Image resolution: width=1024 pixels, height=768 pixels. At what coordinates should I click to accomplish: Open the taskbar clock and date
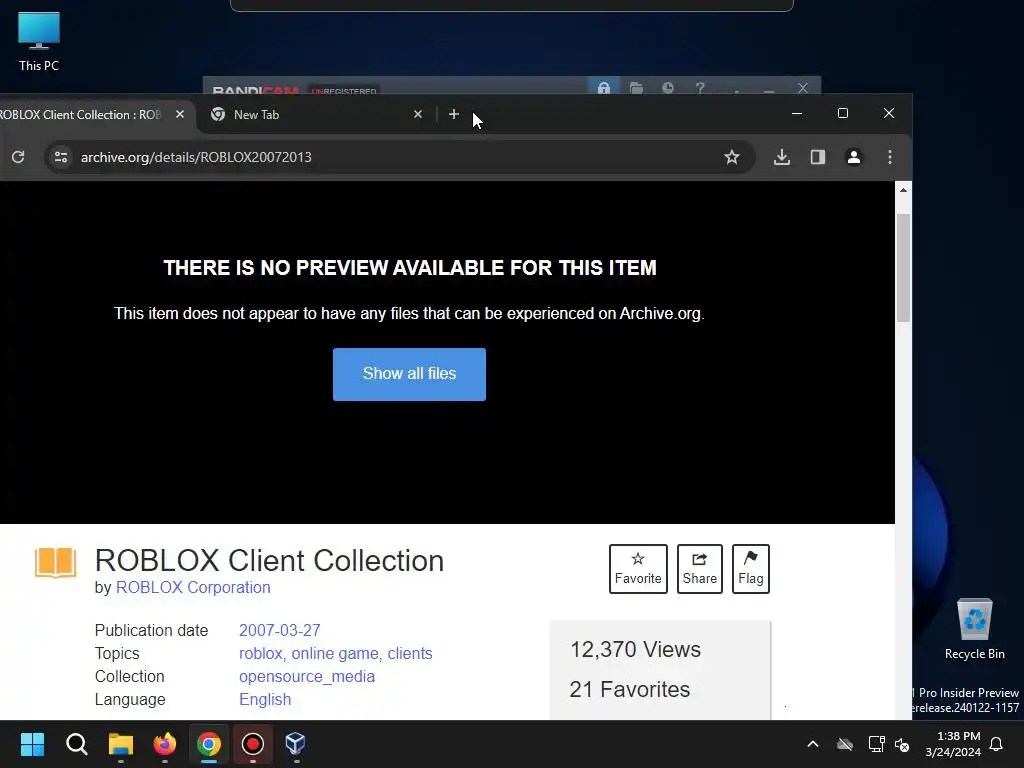click(x=953, y=744)
